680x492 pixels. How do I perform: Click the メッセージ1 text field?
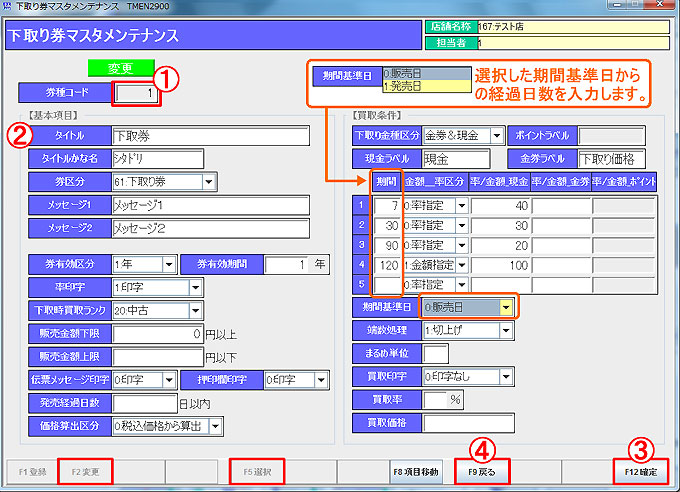[210, 205]
